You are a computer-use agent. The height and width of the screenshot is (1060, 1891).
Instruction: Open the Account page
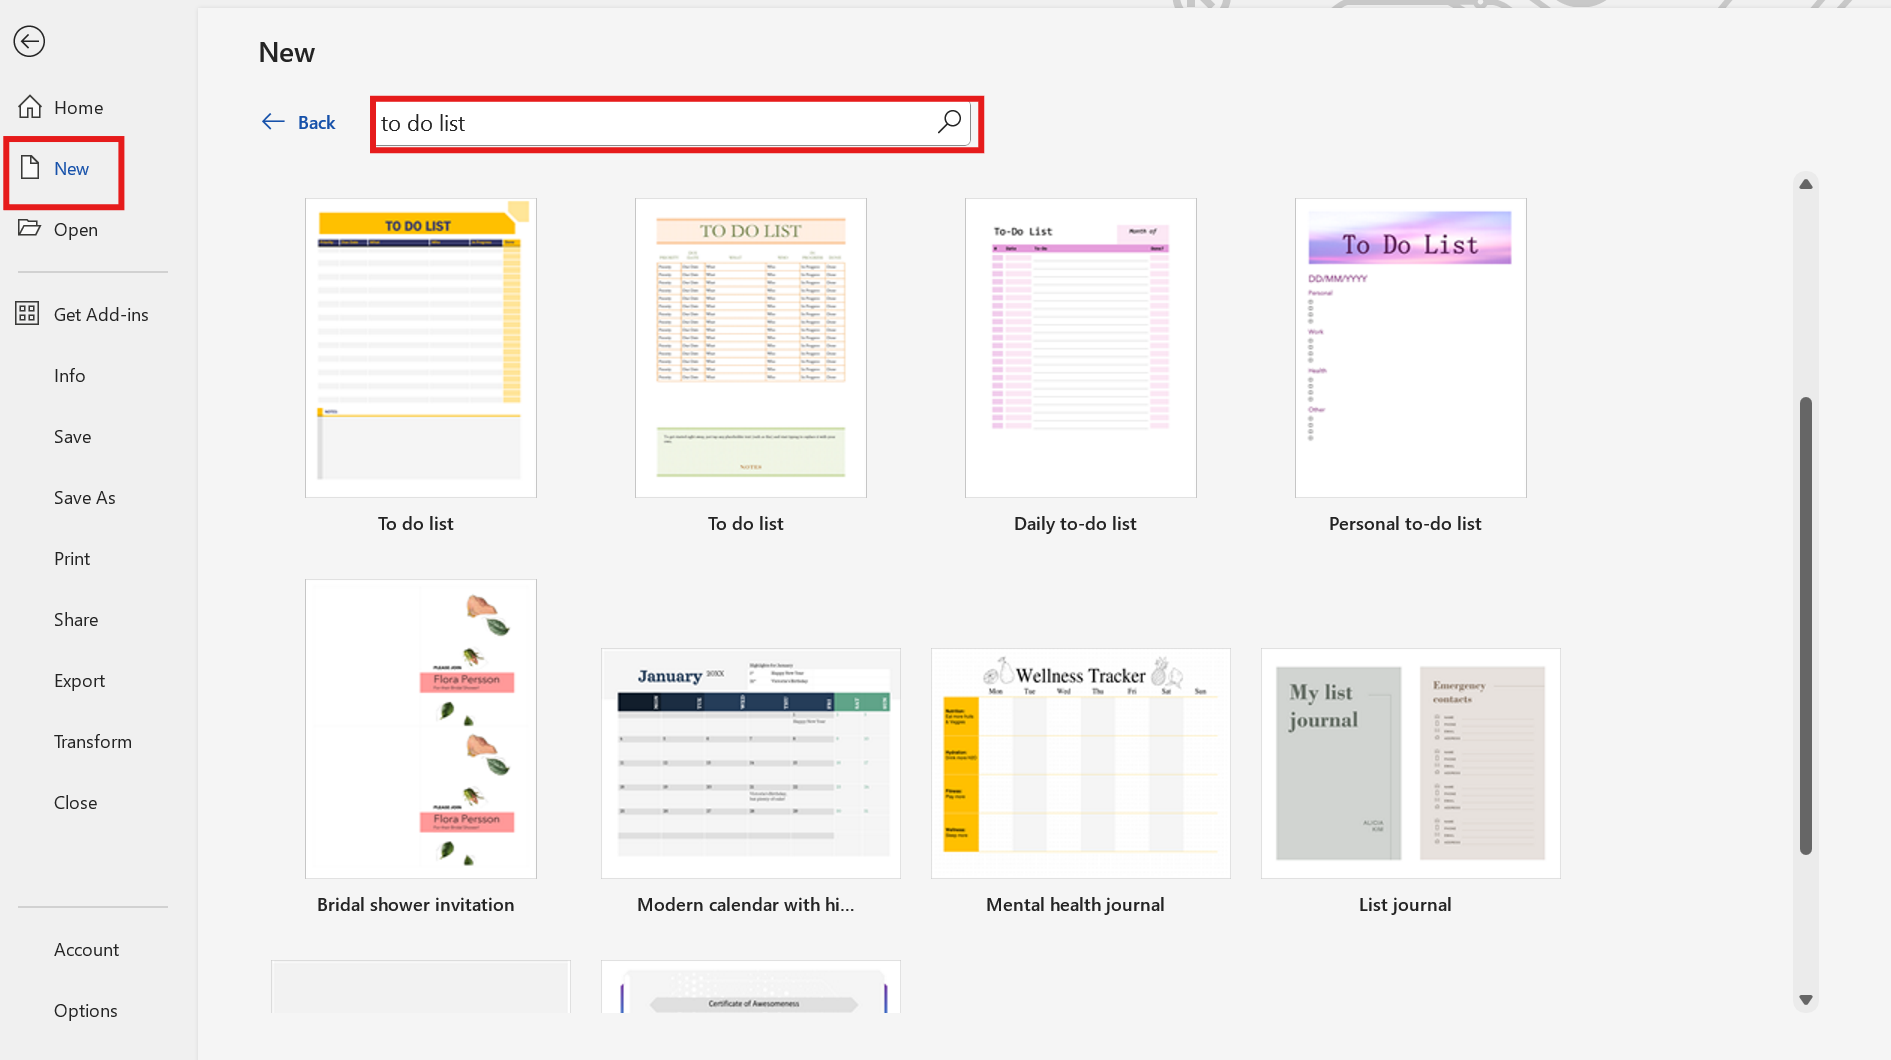tap(86, 949)
